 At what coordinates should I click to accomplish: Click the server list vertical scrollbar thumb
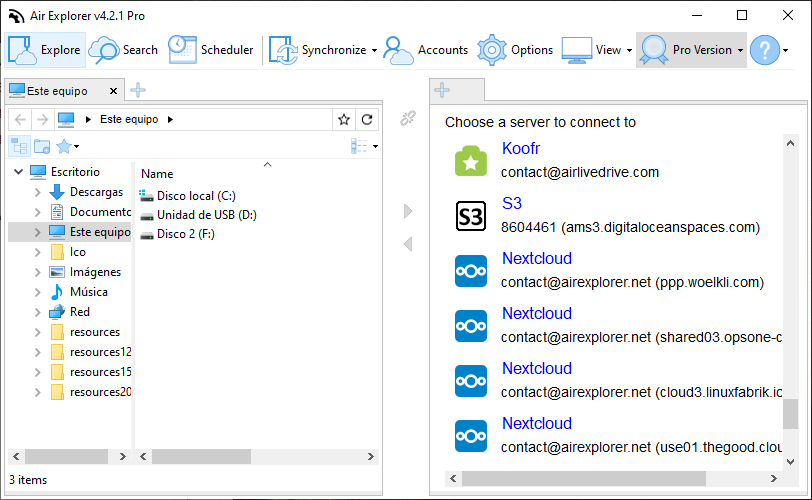tap(790, 414)
